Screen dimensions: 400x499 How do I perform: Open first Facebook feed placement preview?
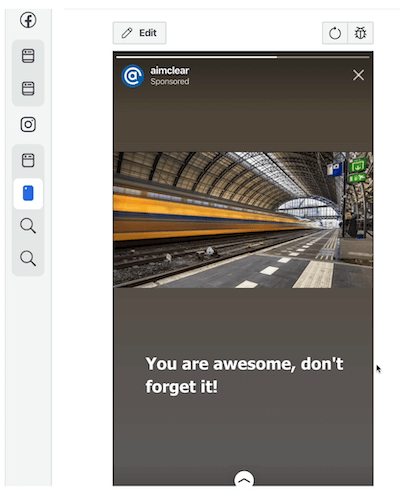(x=28, y=56)
